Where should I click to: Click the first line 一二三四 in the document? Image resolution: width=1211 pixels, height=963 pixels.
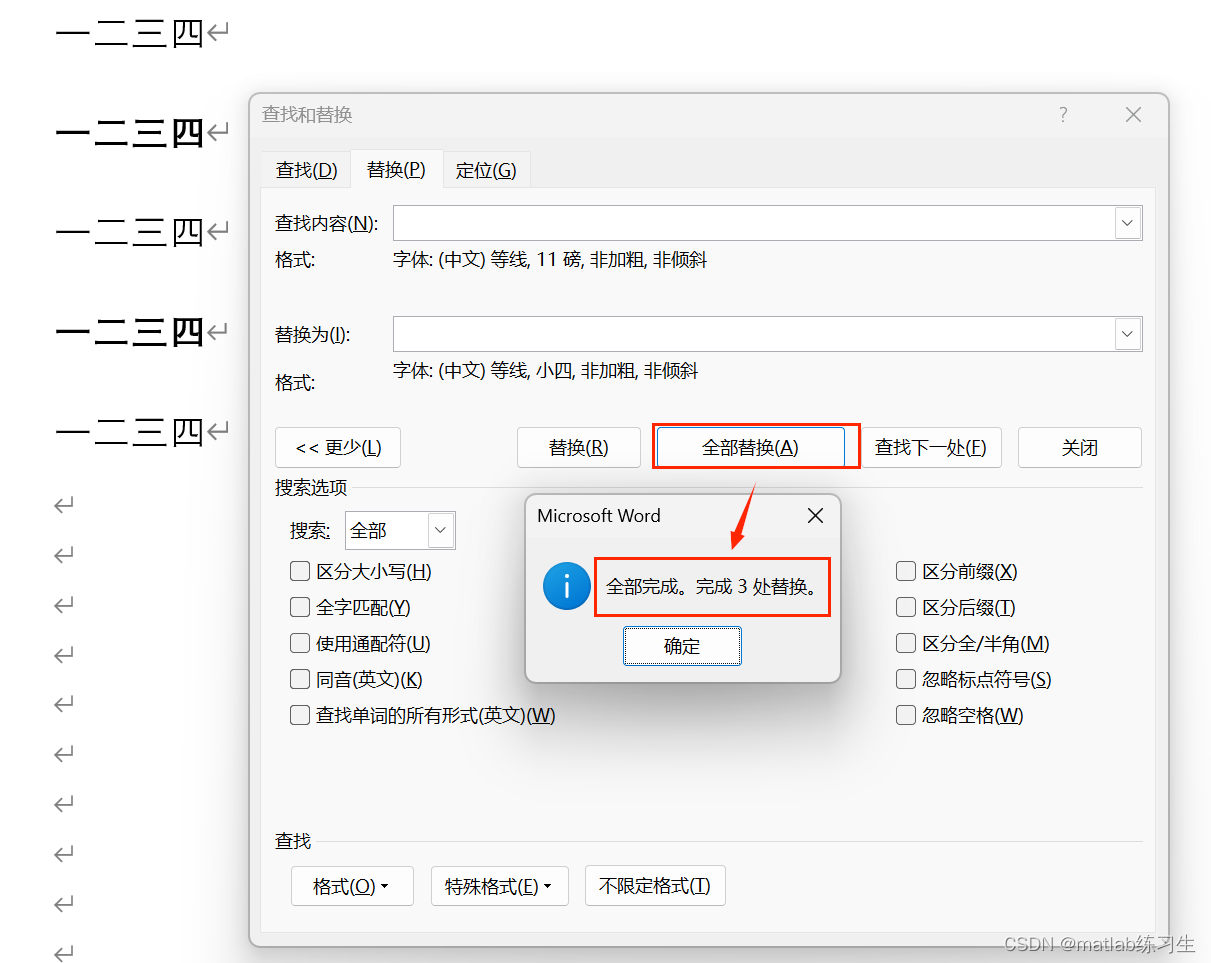click(130, 34)
